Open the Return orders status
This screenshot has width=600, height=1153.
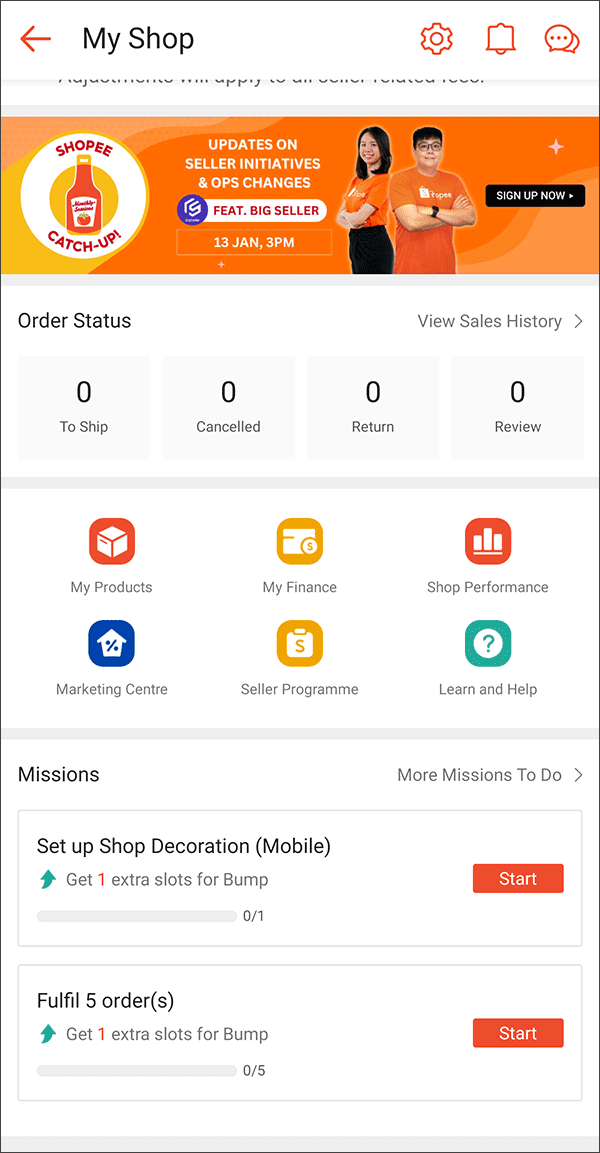[x=373, y=407]
